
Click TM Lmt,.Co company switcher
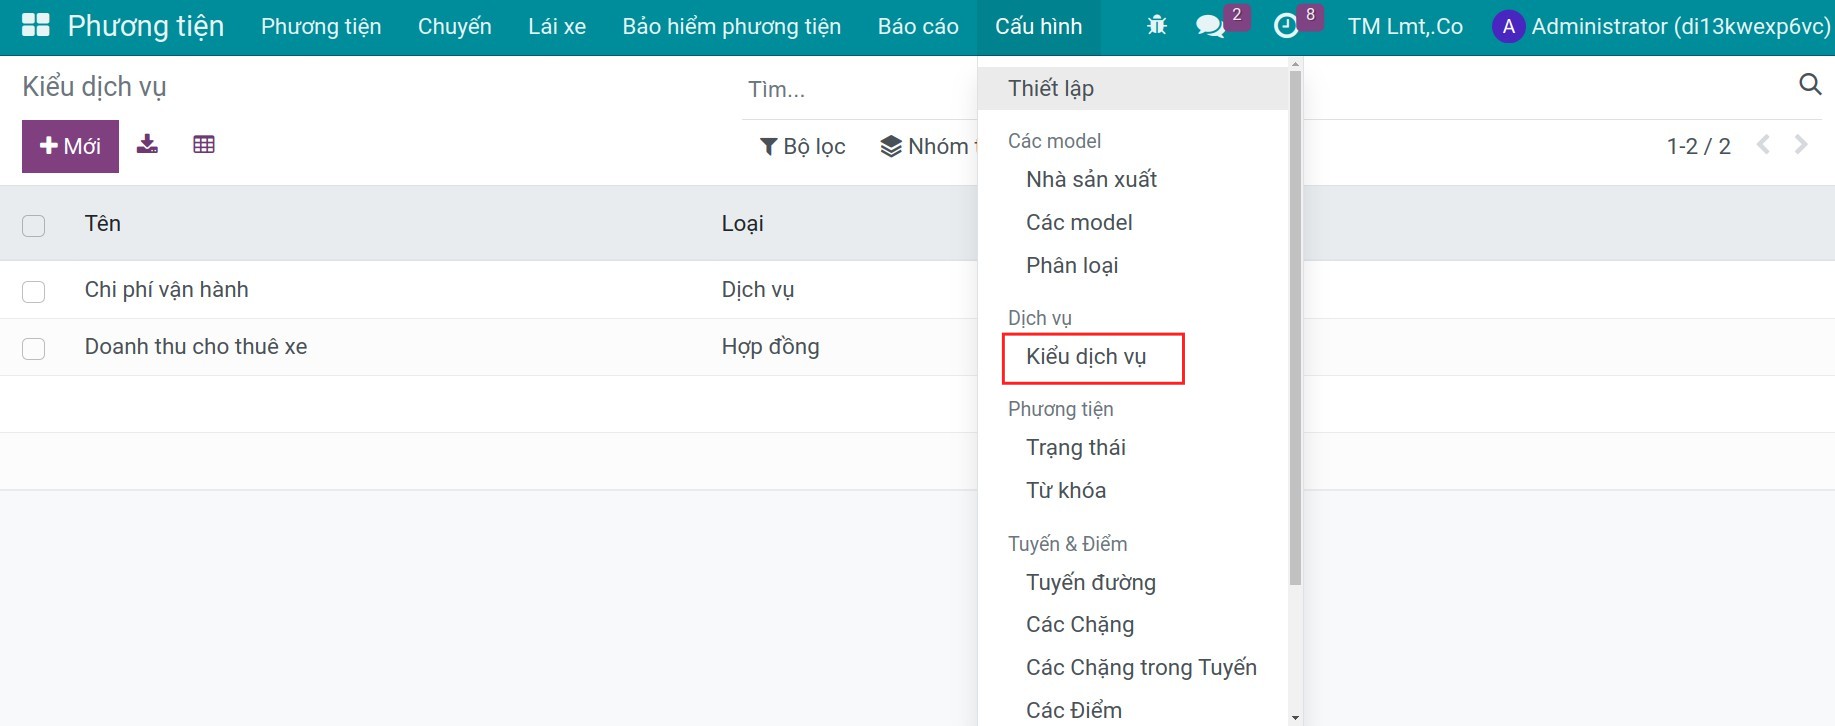tap(1405, 26)
